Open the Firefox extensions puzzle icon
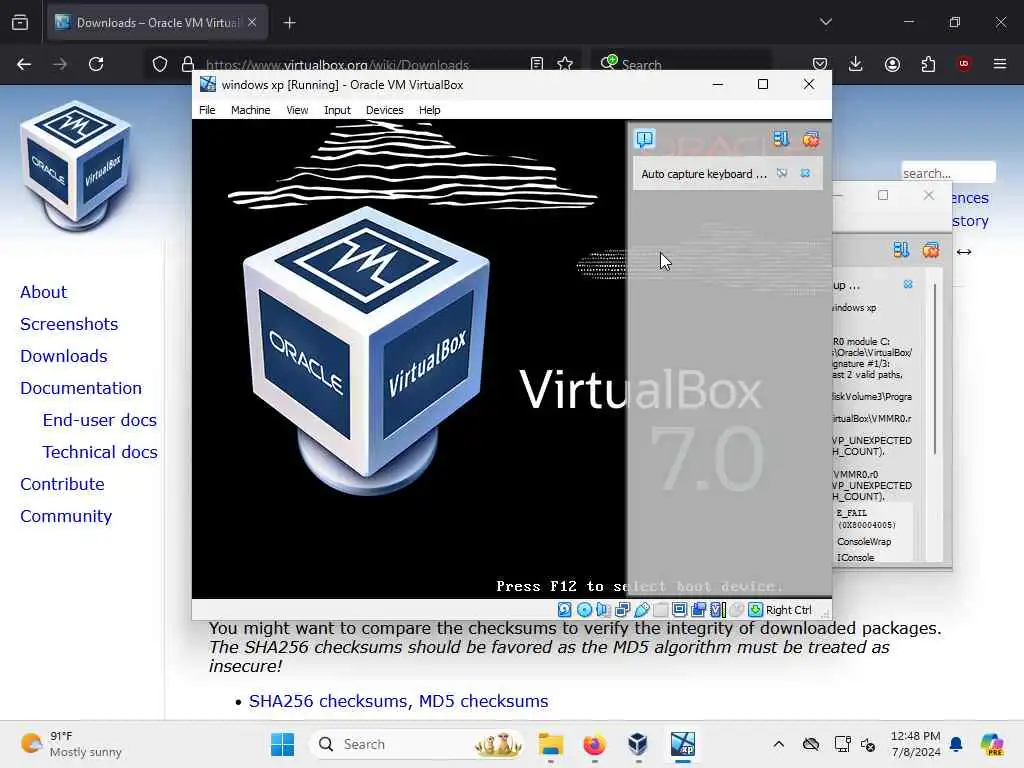 point(928,64)
